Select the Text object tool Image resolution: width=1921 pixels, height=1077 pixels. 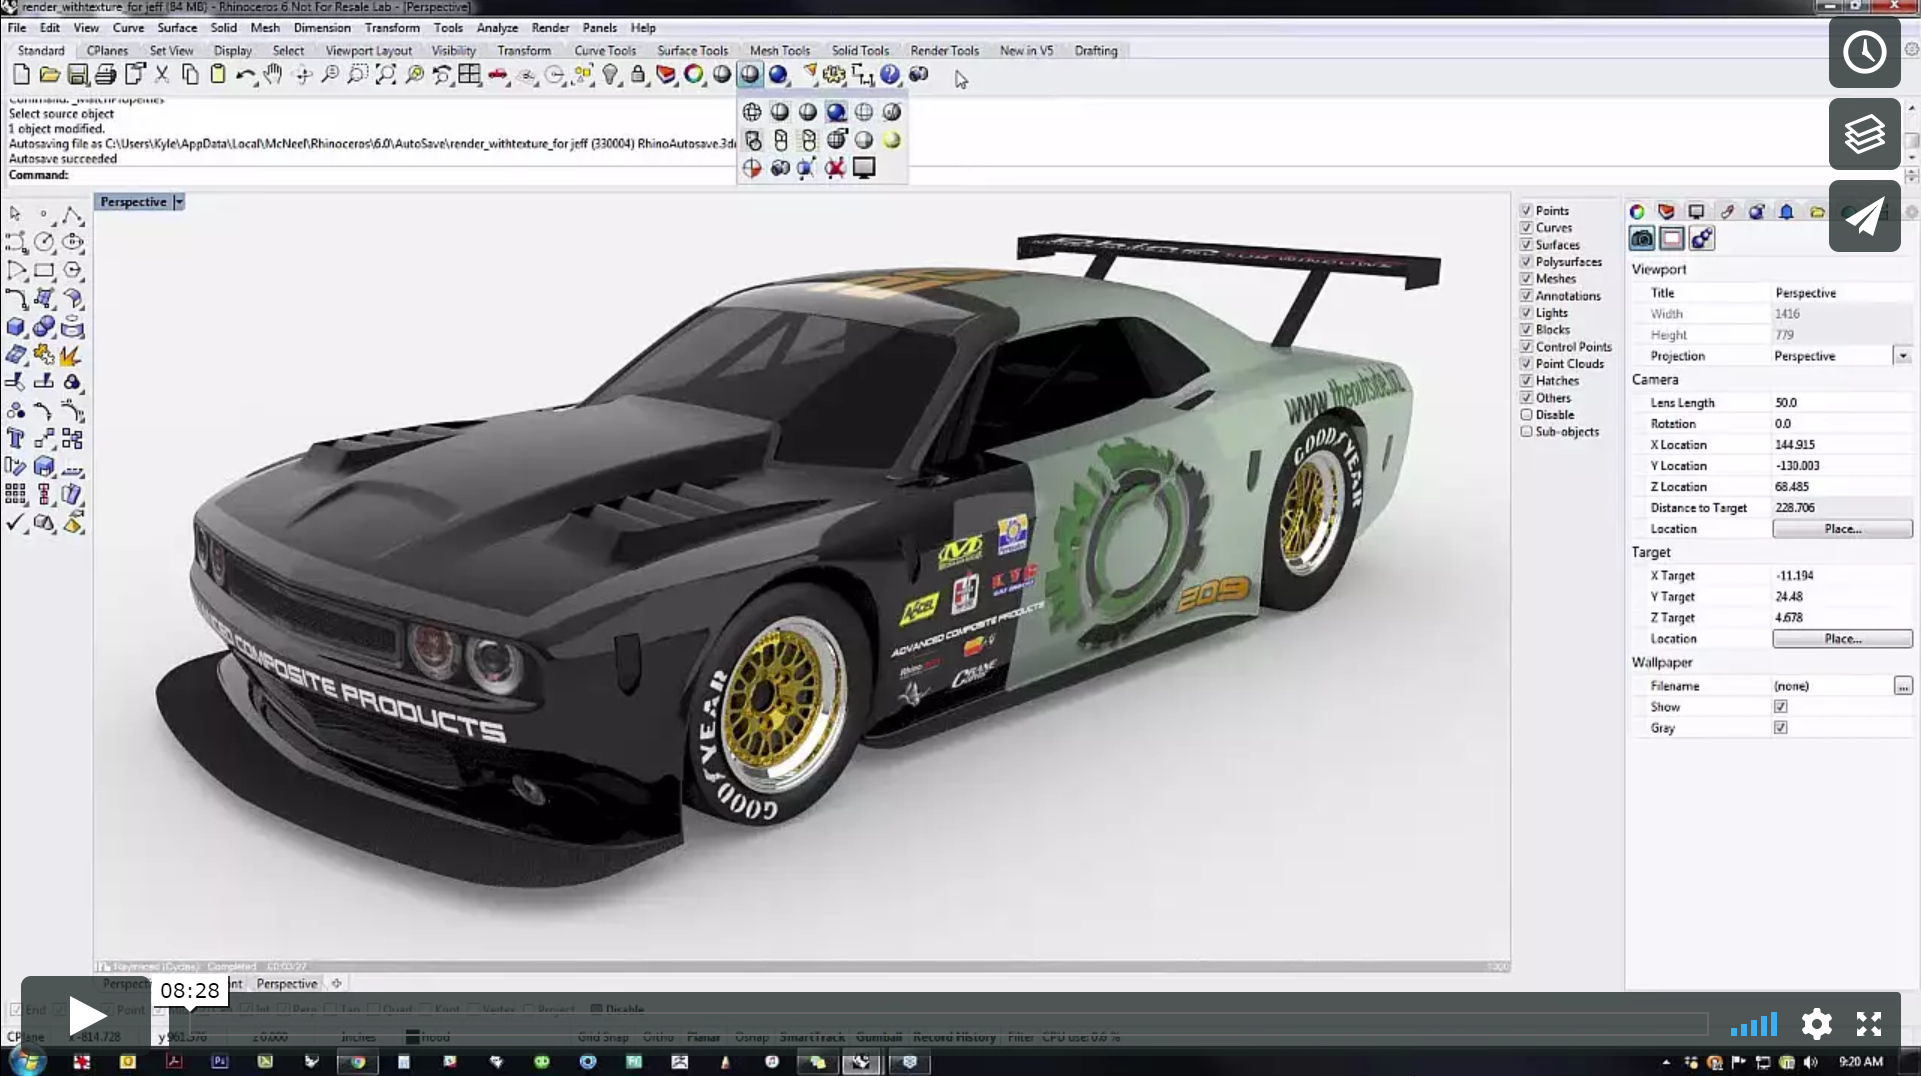(16, 439)
